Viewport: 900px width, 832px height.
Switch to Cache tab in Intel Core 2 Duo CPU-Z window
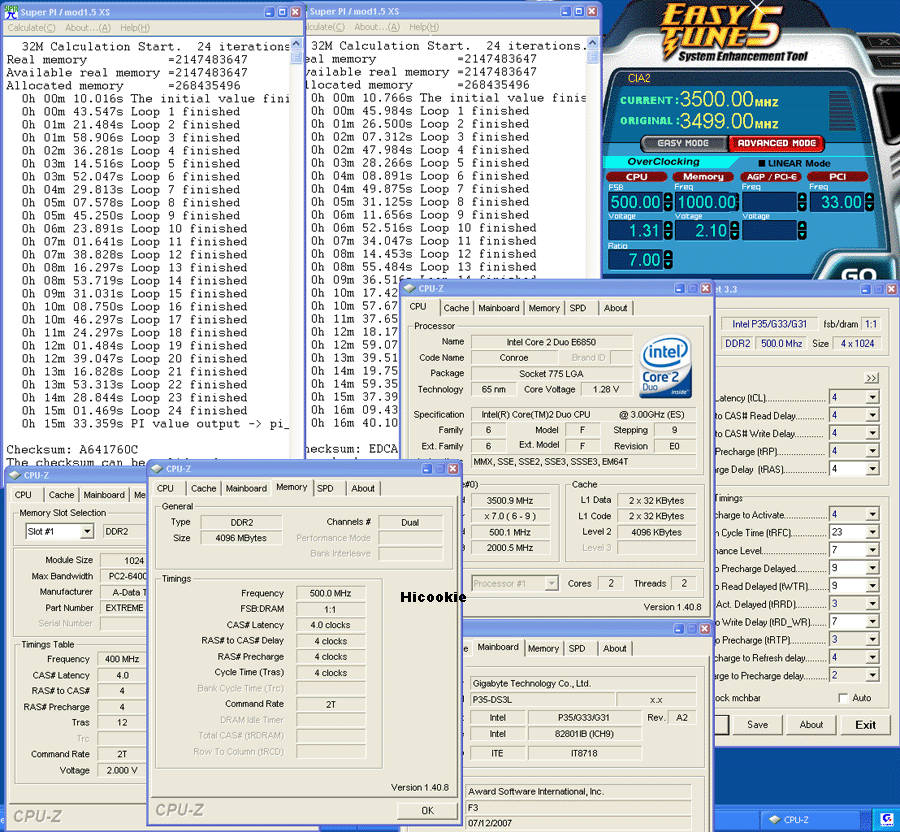pyautogui.click(x=456, y=308)
